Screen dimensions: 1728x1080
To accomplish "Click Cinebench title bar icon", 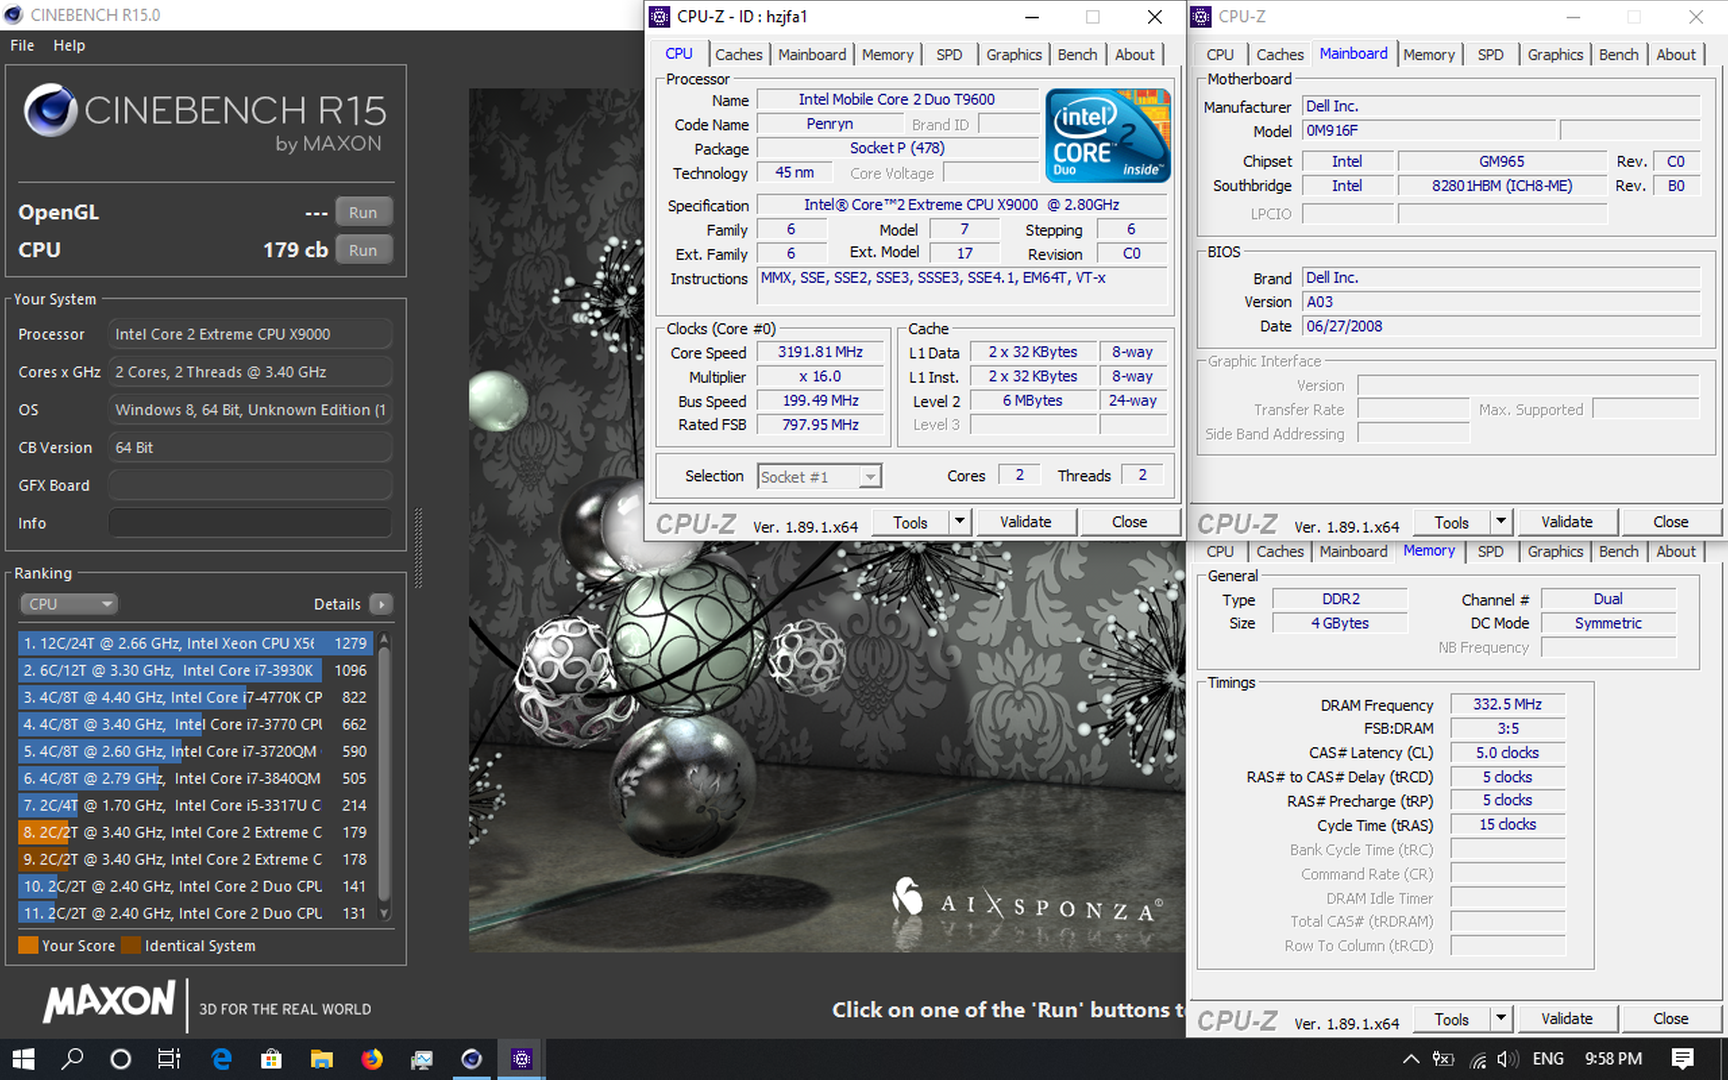I will [14, 15].
